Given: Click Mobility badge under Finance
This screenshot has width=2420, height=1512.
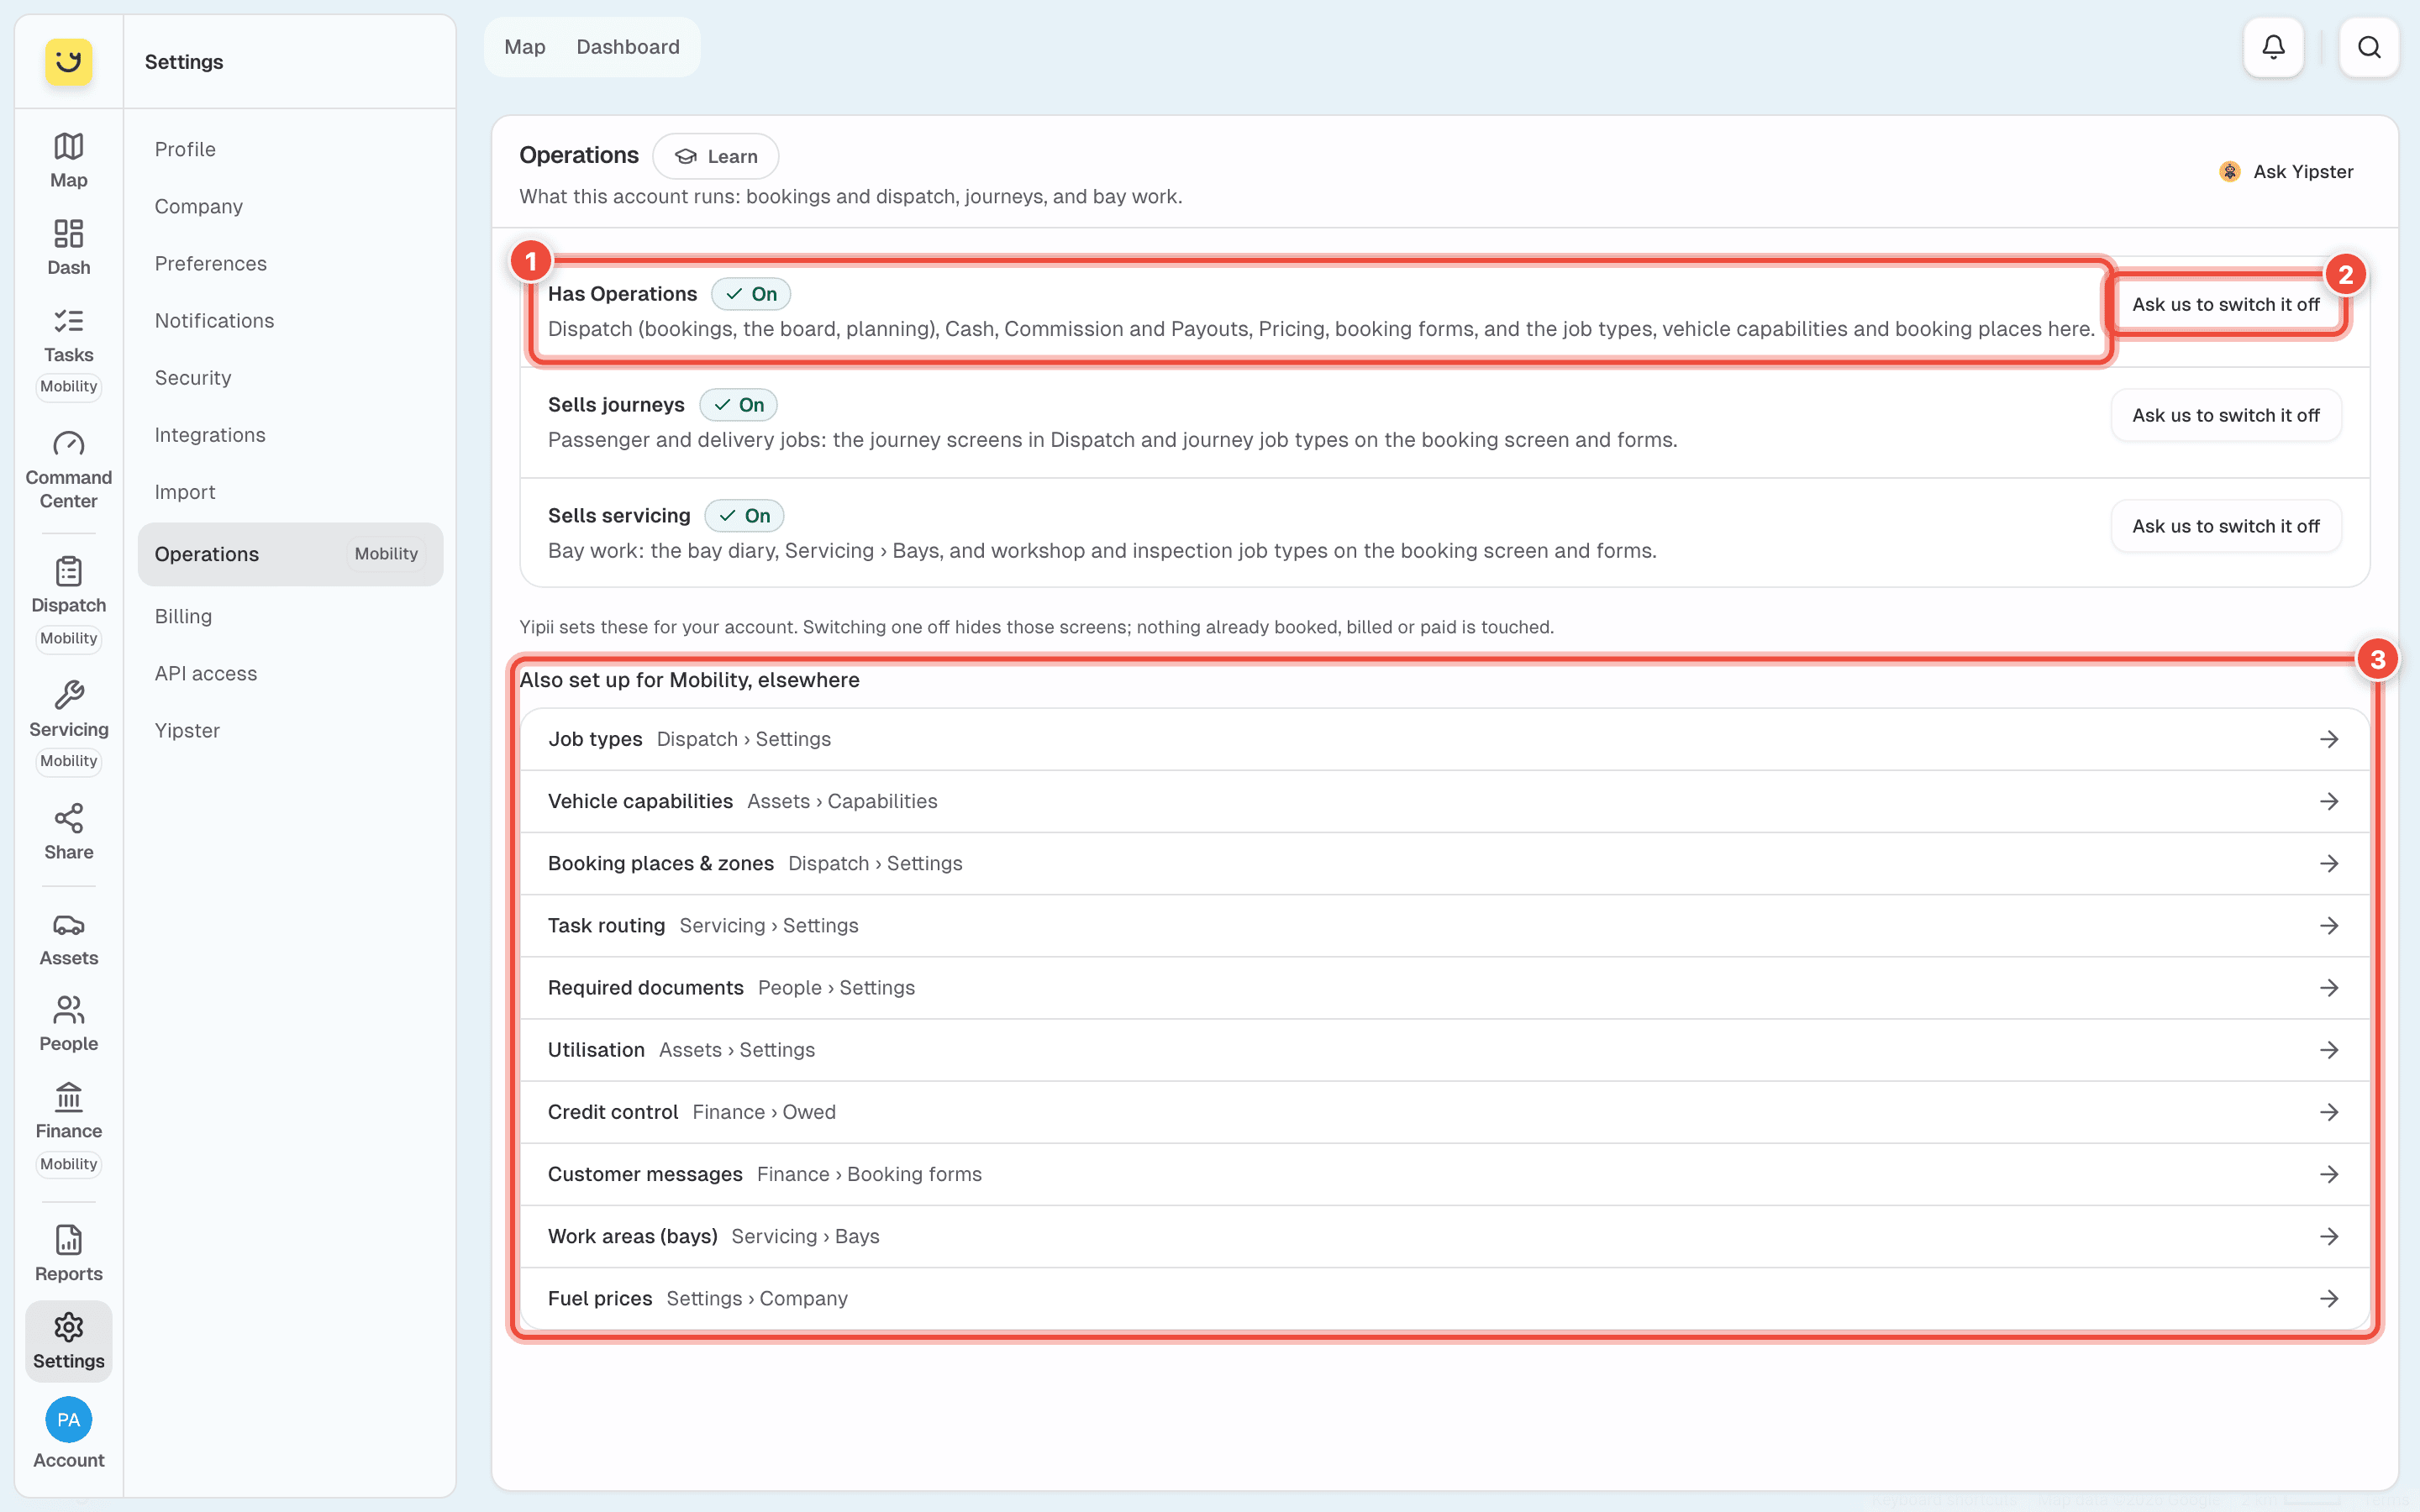Looking at the screenshot, I should pyautogui.click(x=68, y=1164).
